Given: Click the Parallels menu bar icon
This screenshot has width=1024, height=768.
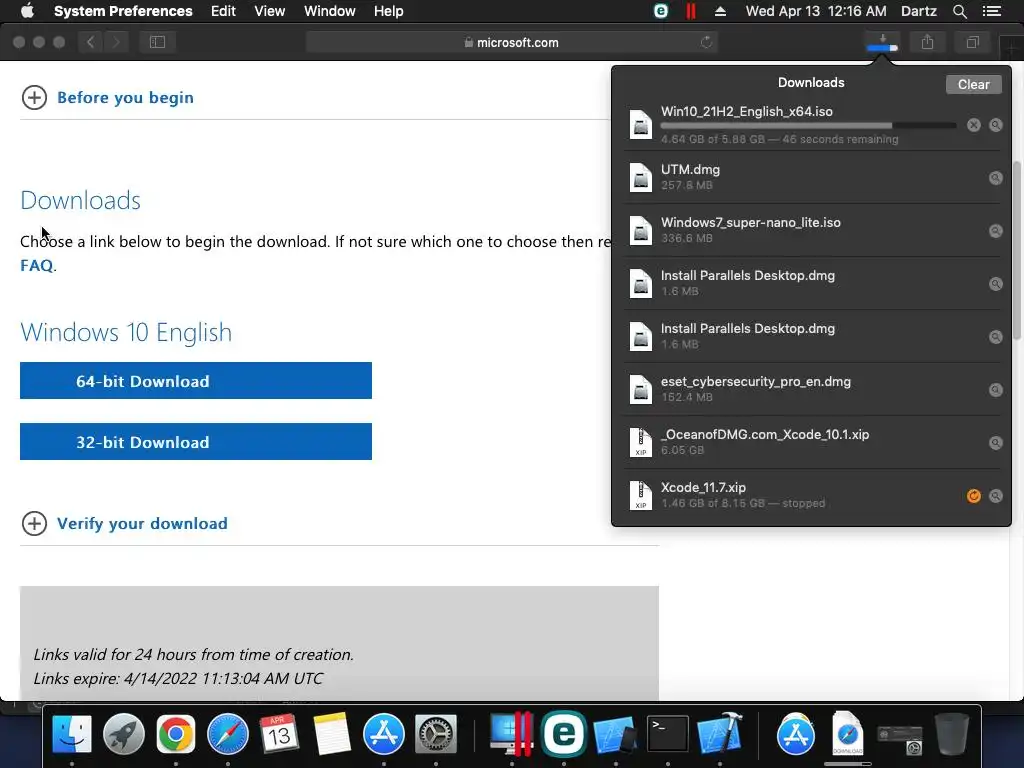Looking at the screenshot, I should (x=690, y=11).
